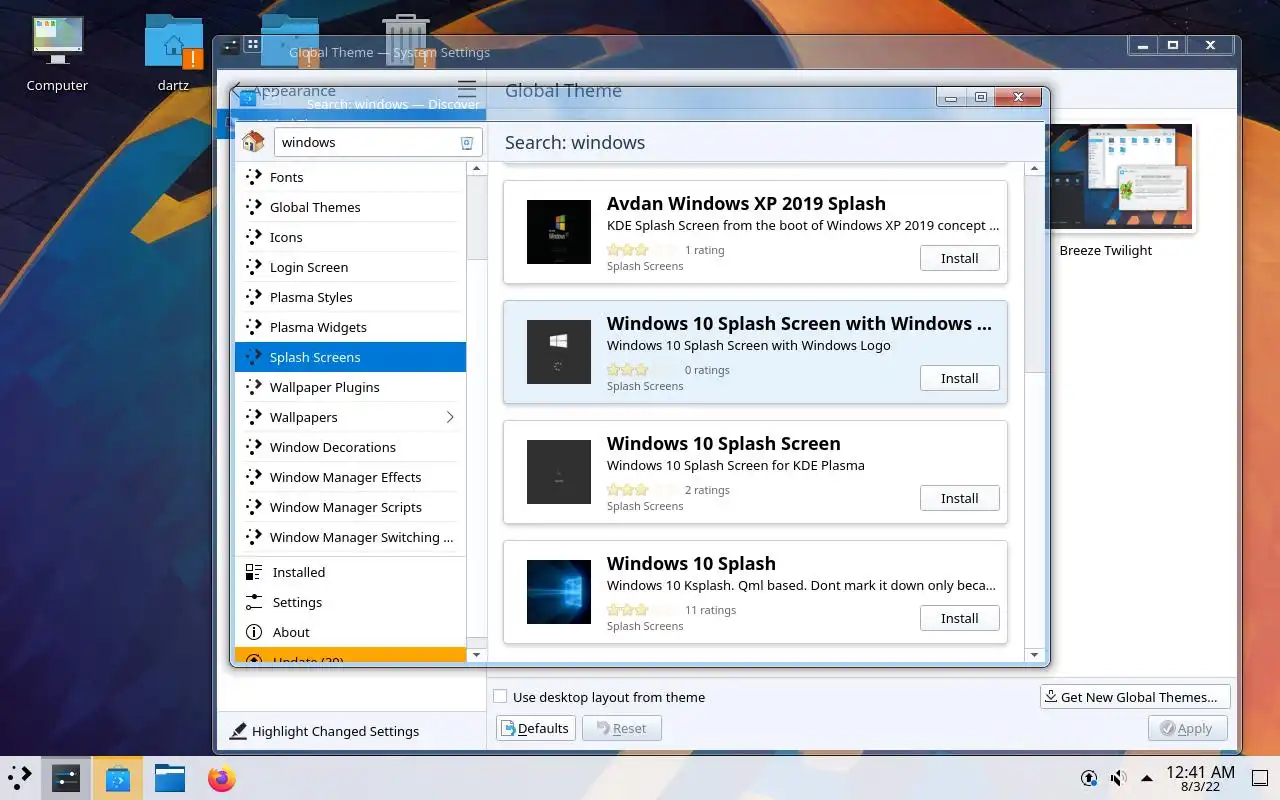Click the 'Search: windows' header text
The height and width of the screenshot is (800, 1280).
pos(575,142)
